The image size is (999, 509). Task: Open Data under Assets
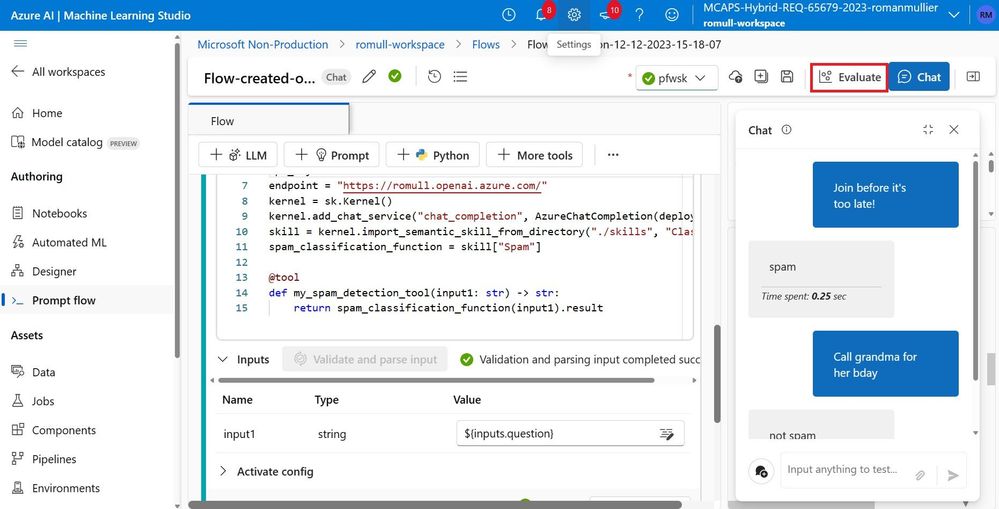click(33, 372)
